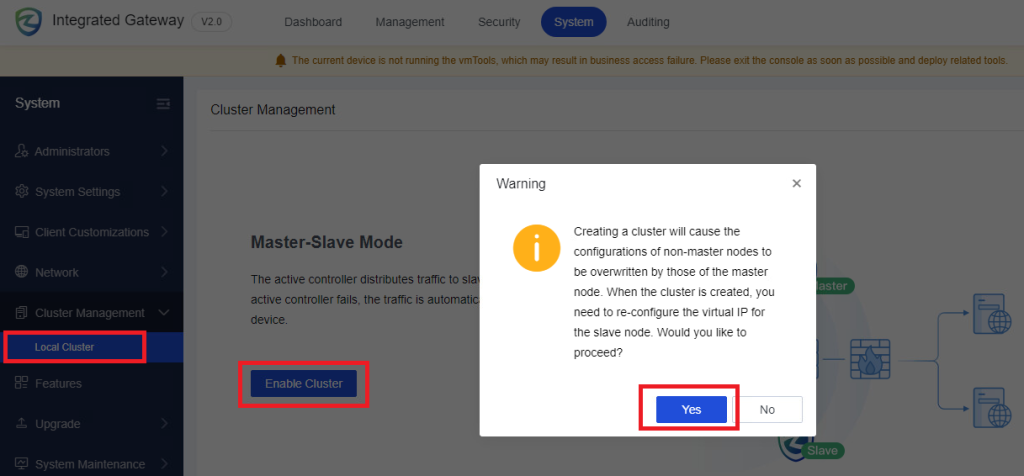Collapse the Cluster Management section
Viewport: 1024px width, 476px height.
[x=164, y=313]
